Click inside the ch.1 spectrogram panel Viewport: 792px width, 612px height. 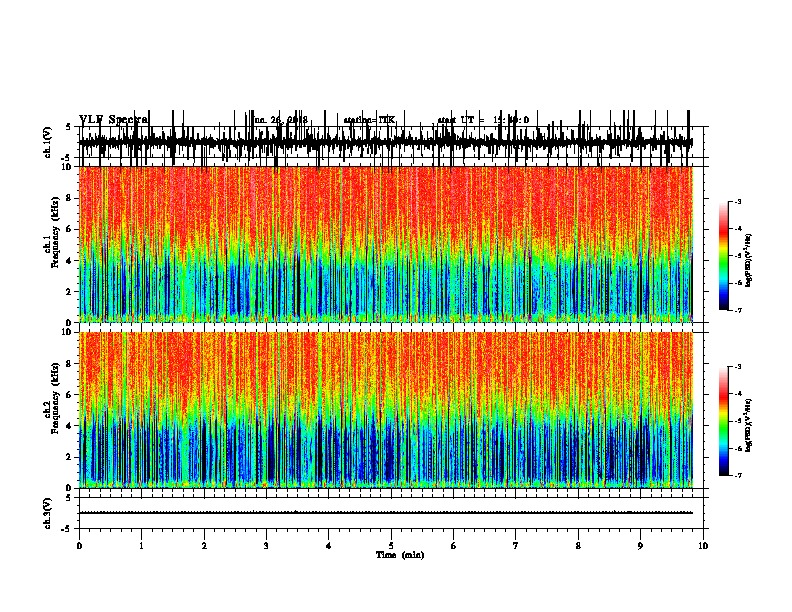pyautogui.click(x=386, y=244)
